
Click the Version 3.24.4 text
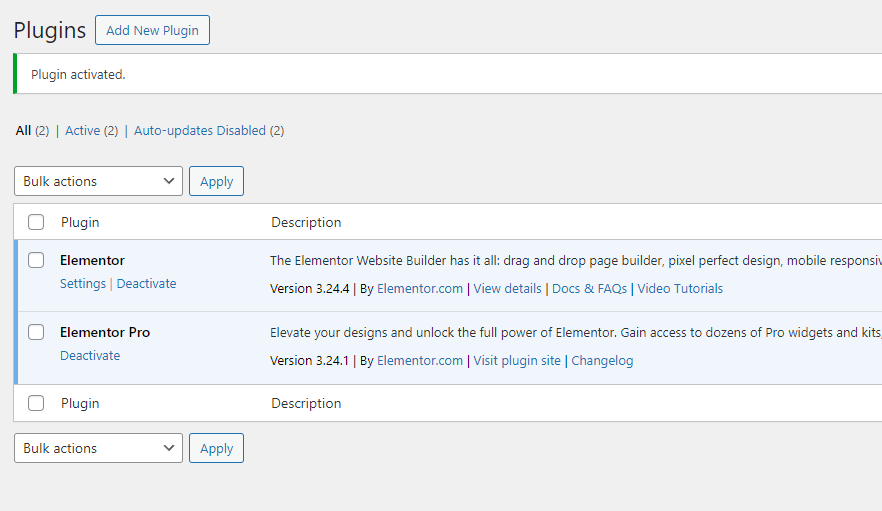click(x=309, y=289)
